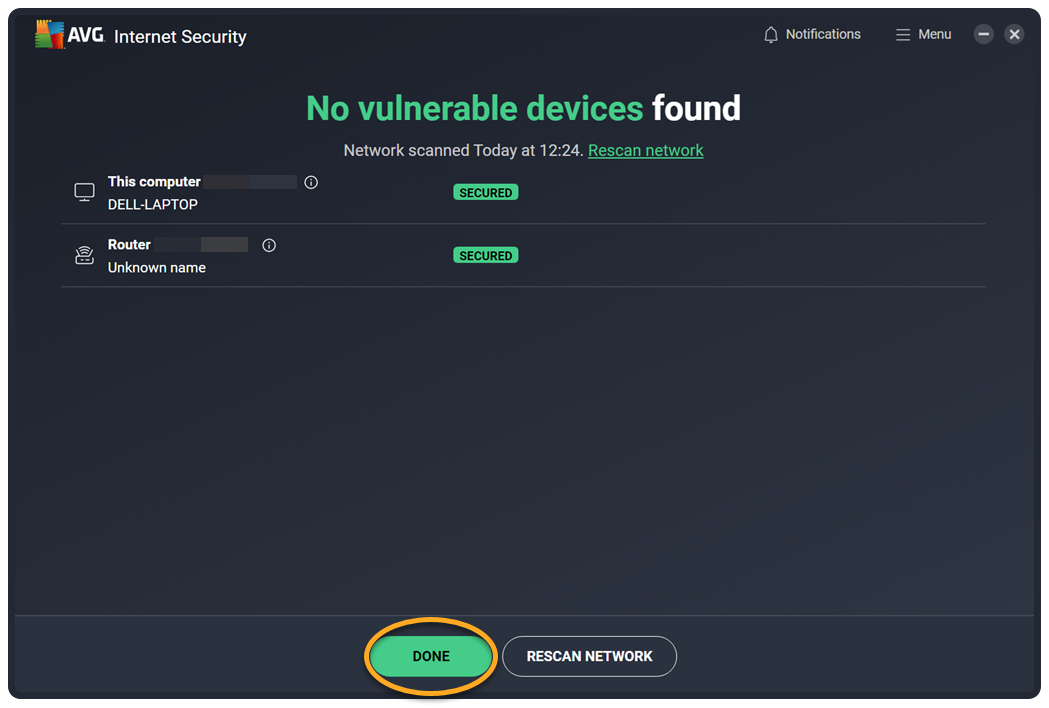
Task: Show info icon details for Router
Action: point(269,245)
